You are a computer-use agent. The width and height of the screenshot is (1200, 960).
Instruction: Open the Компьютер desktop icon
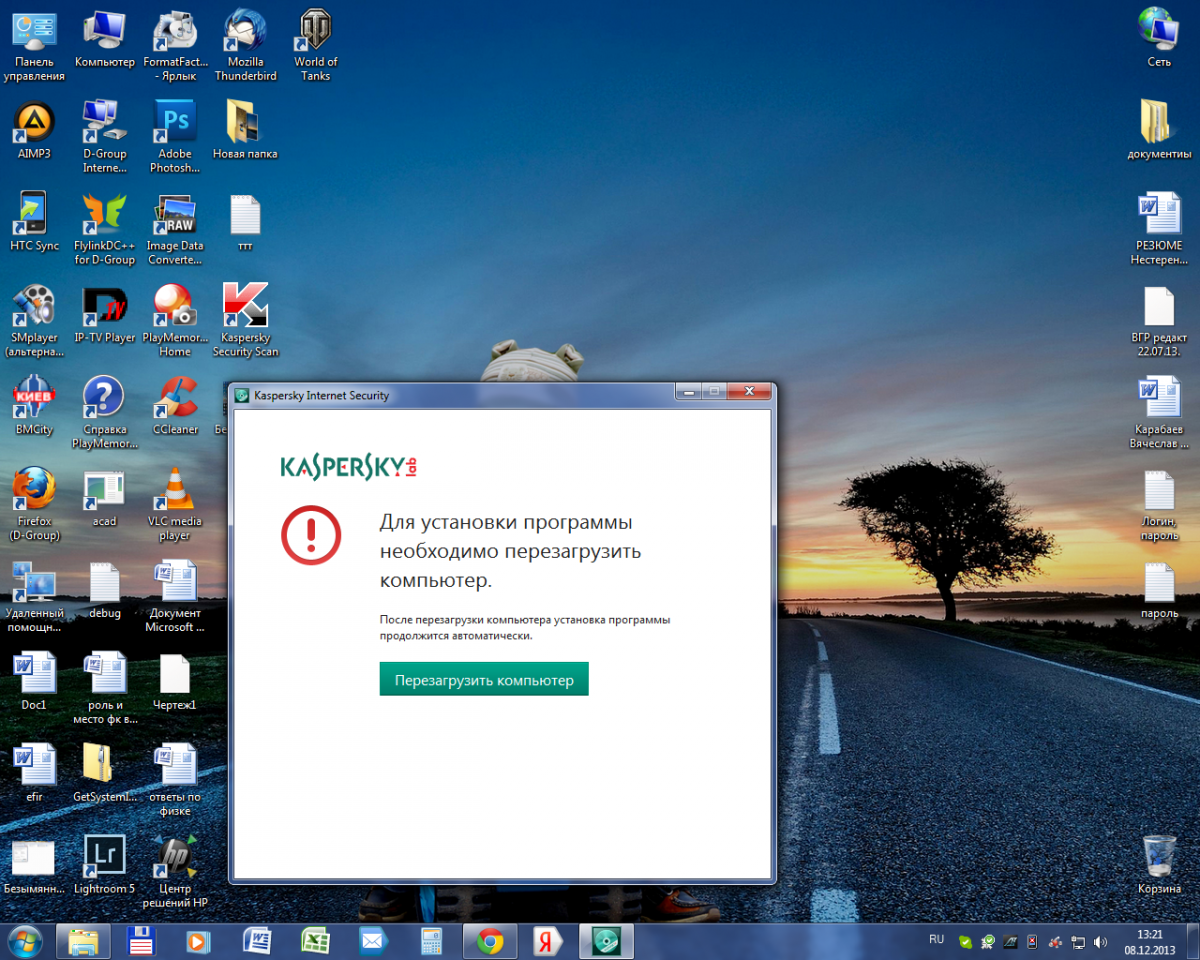click(x=104, y=38)
